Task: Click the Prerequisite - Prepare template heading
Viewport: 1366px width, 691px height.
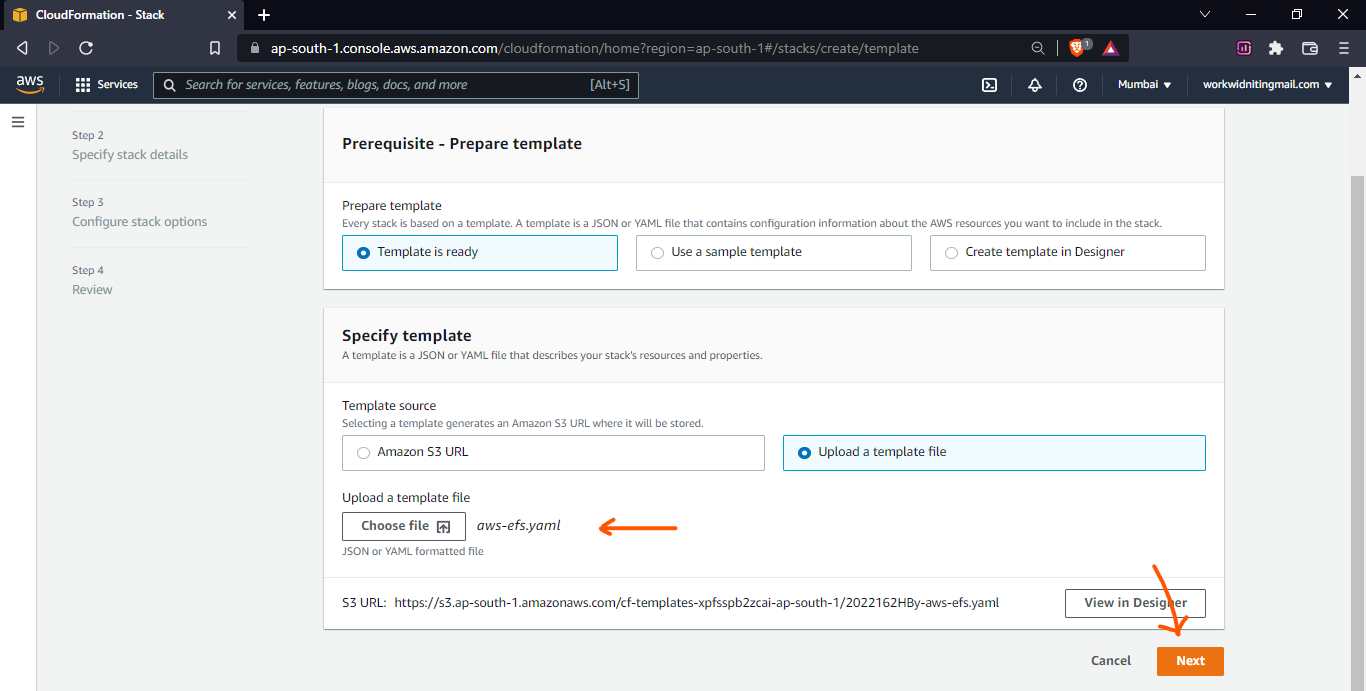Action: coord(462,144)
